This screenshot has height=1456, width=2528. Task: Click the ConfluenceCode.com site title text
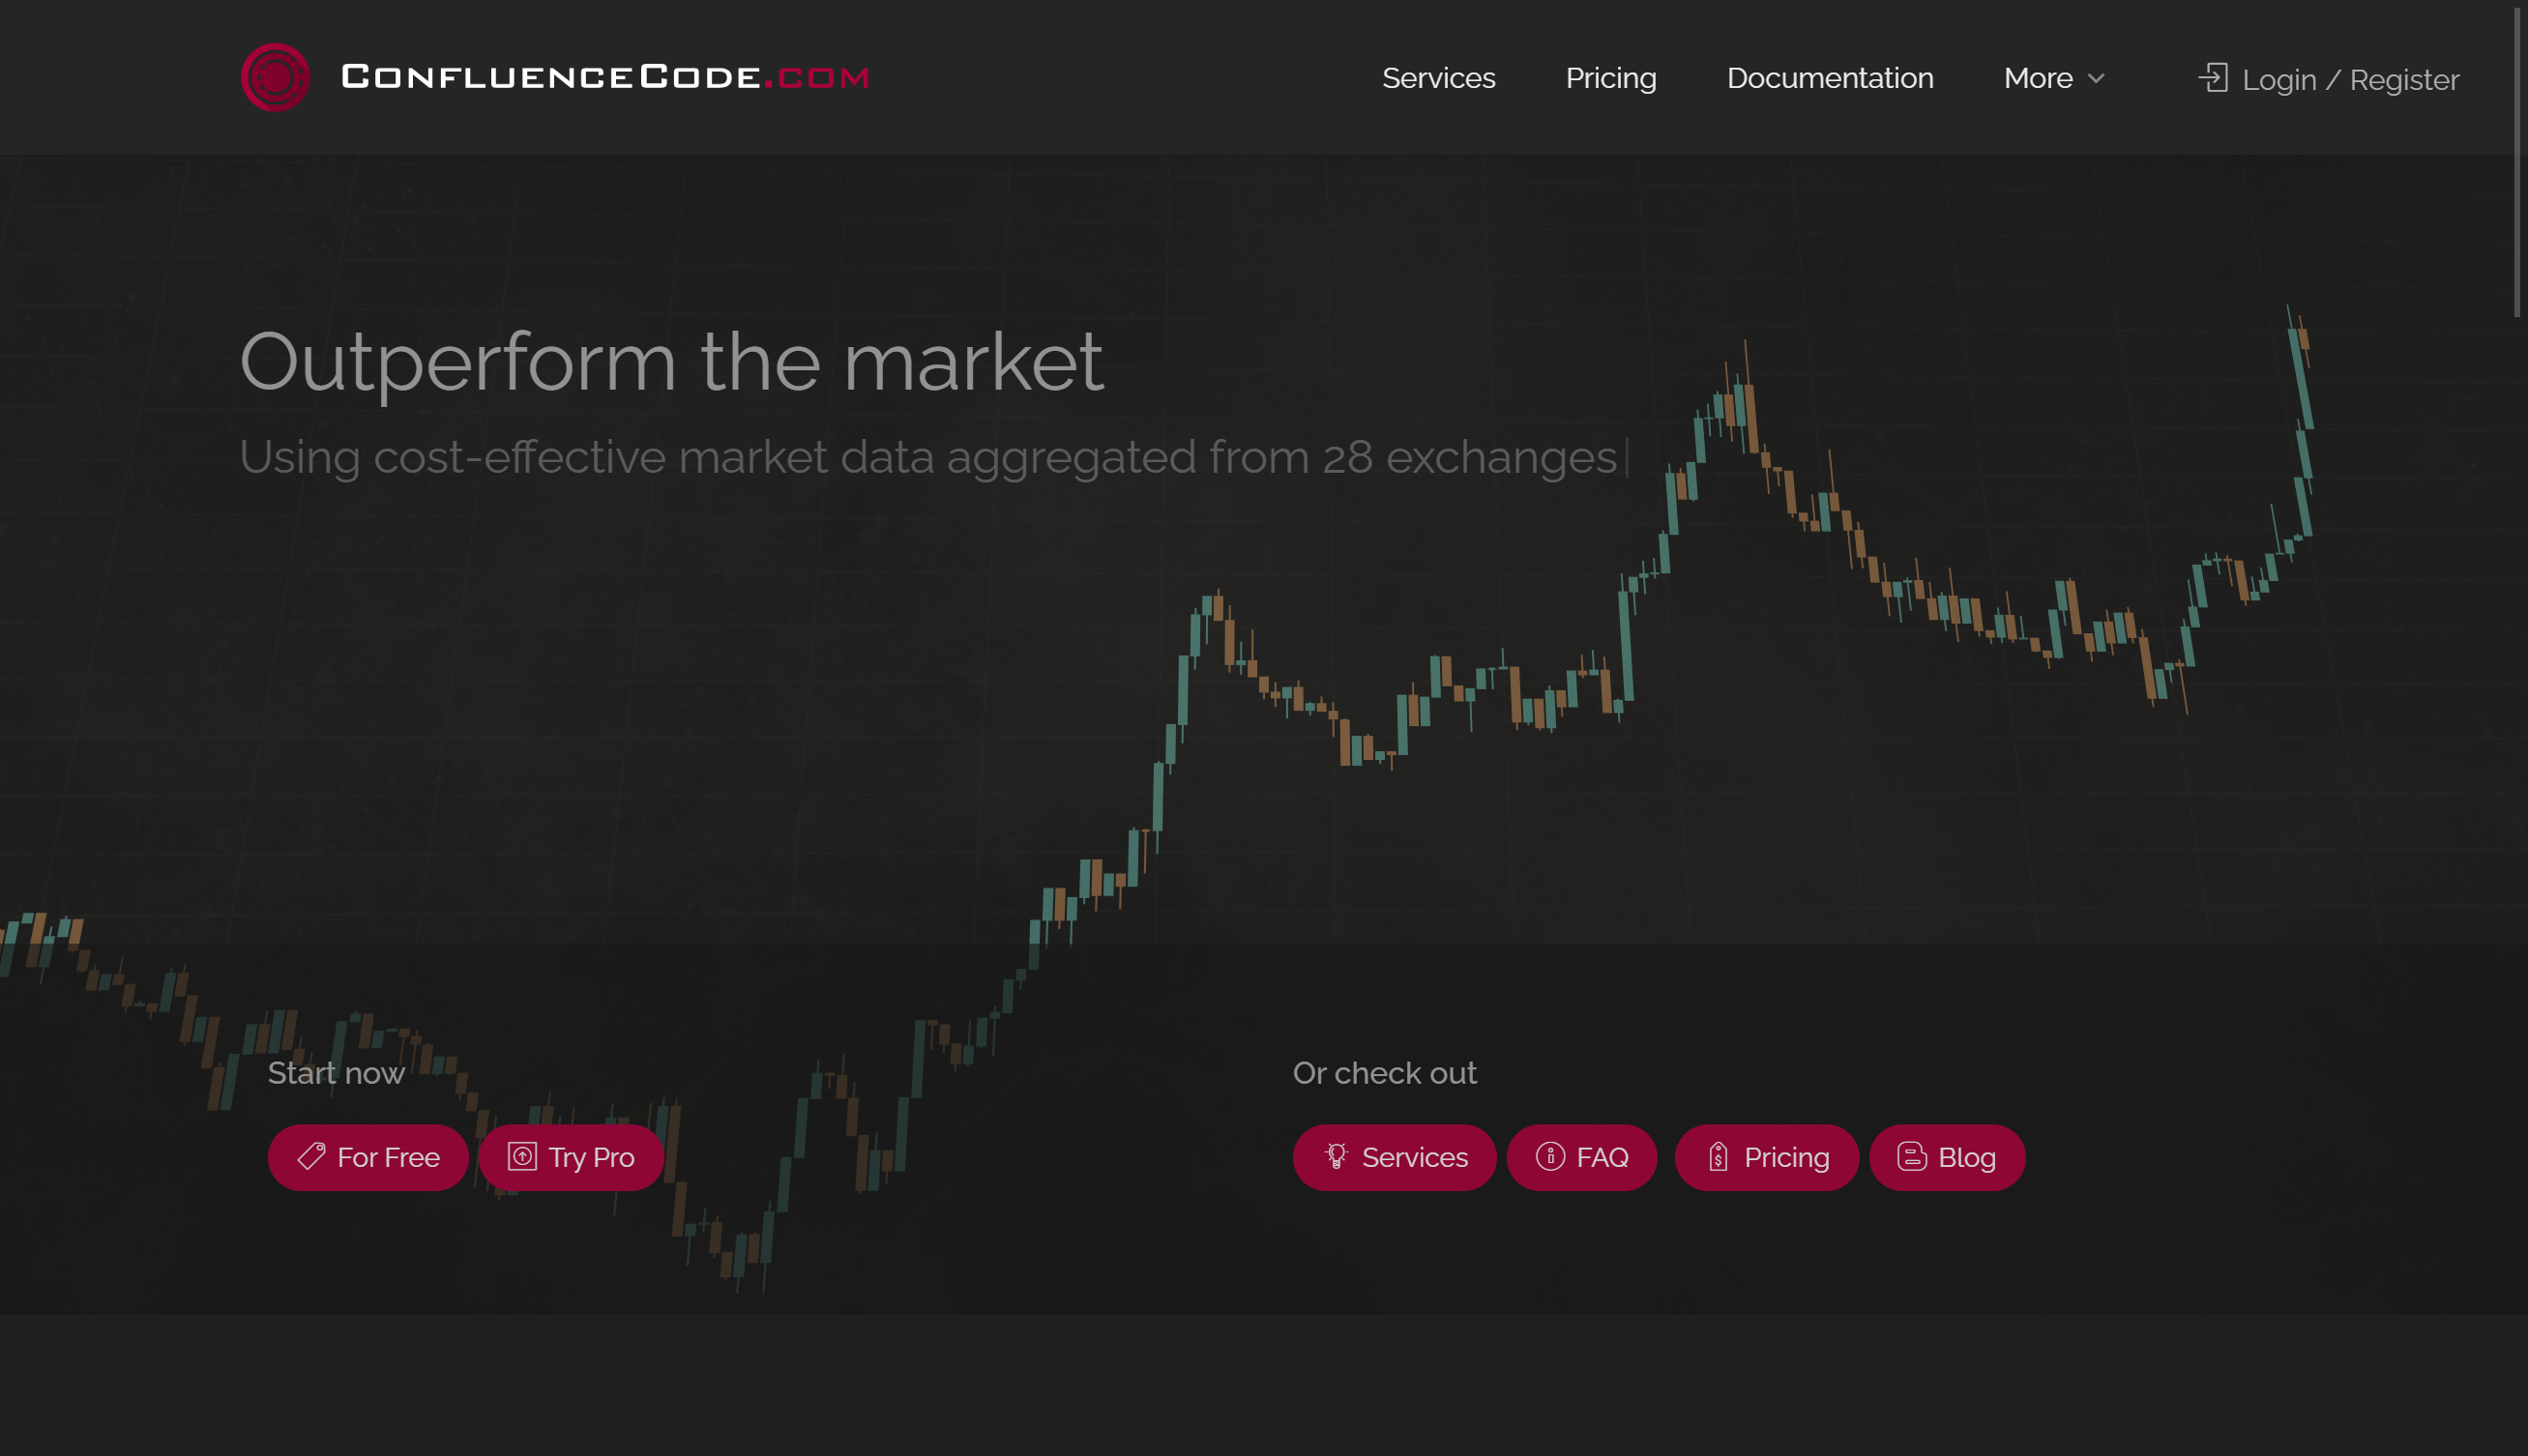tap(605, 77)
